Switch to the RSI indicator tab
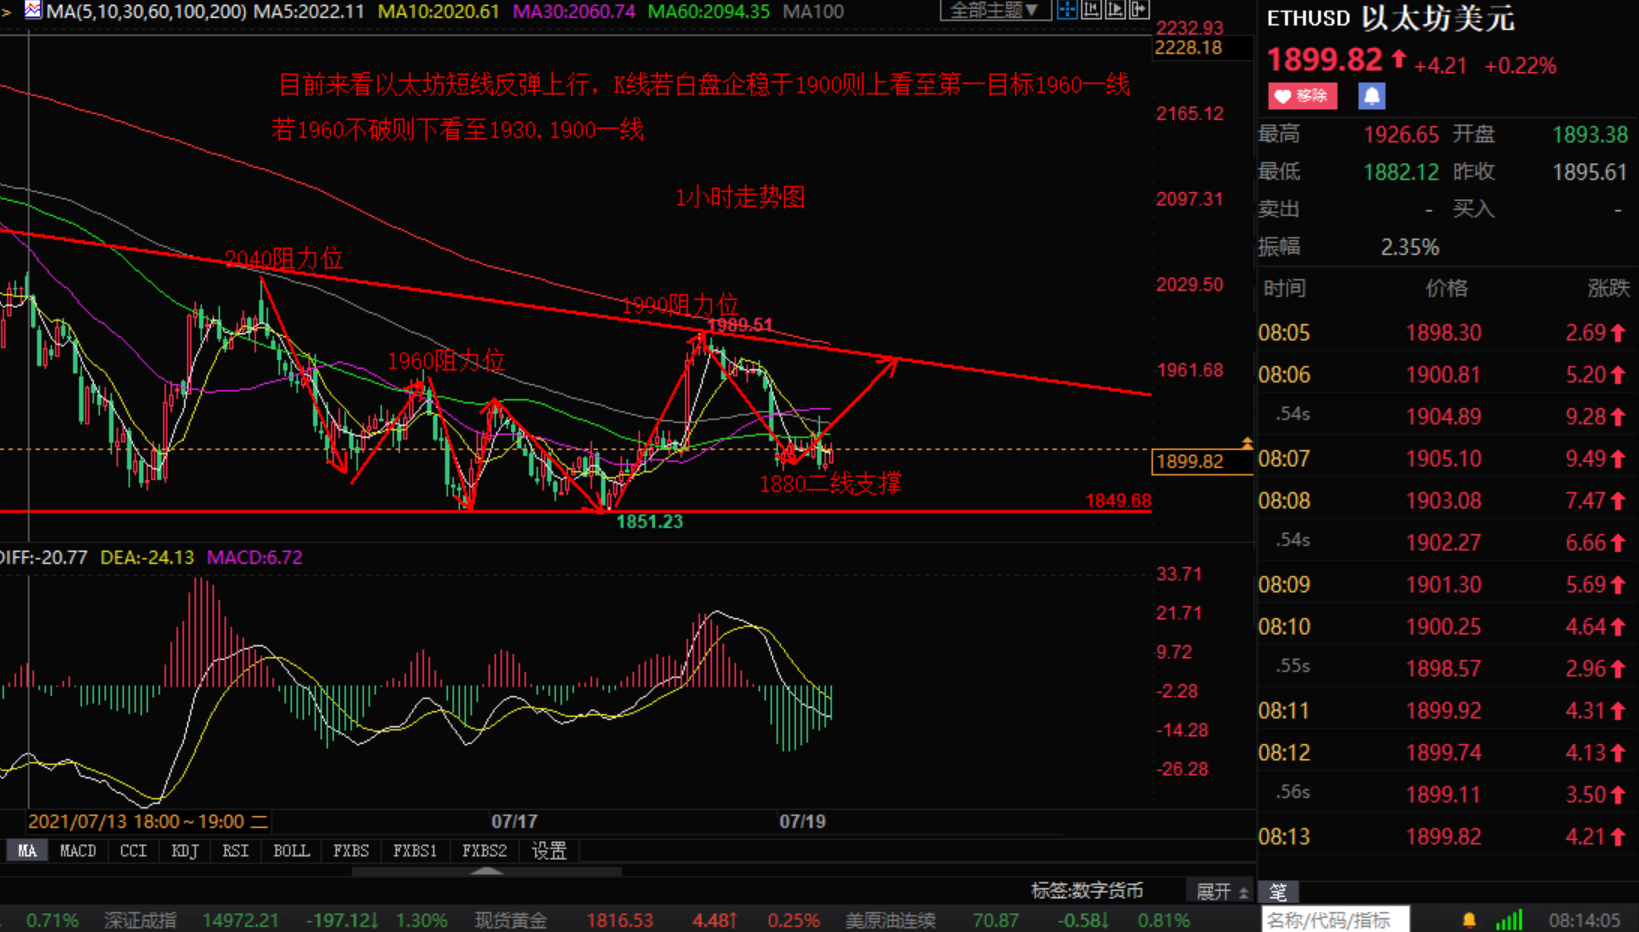Image resolution: width=1639 pixels, height=932 pixels. point(236,851)
